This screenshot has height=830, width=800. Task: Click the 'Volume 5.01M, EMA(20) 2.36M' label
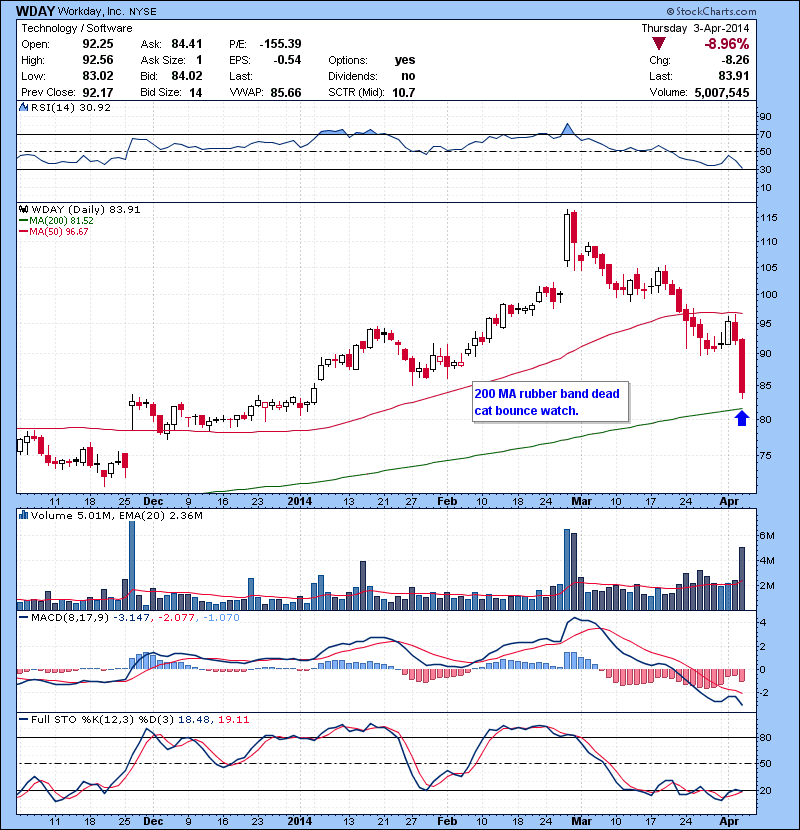point(116,515)
